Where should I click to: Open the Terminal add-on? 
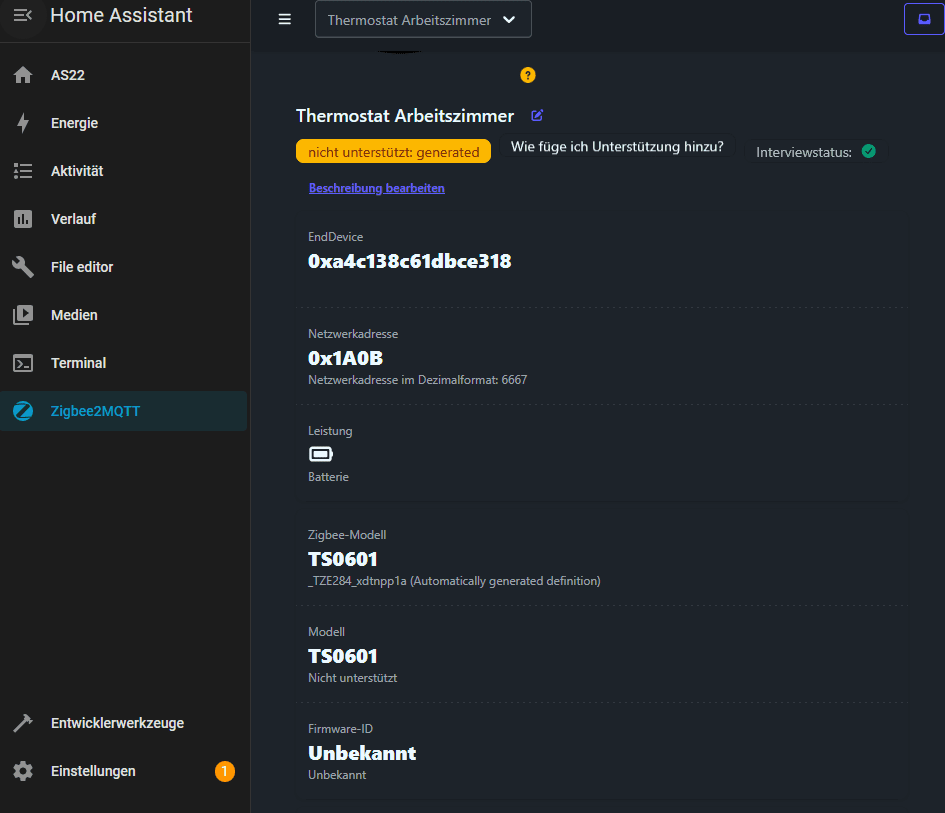78,363
